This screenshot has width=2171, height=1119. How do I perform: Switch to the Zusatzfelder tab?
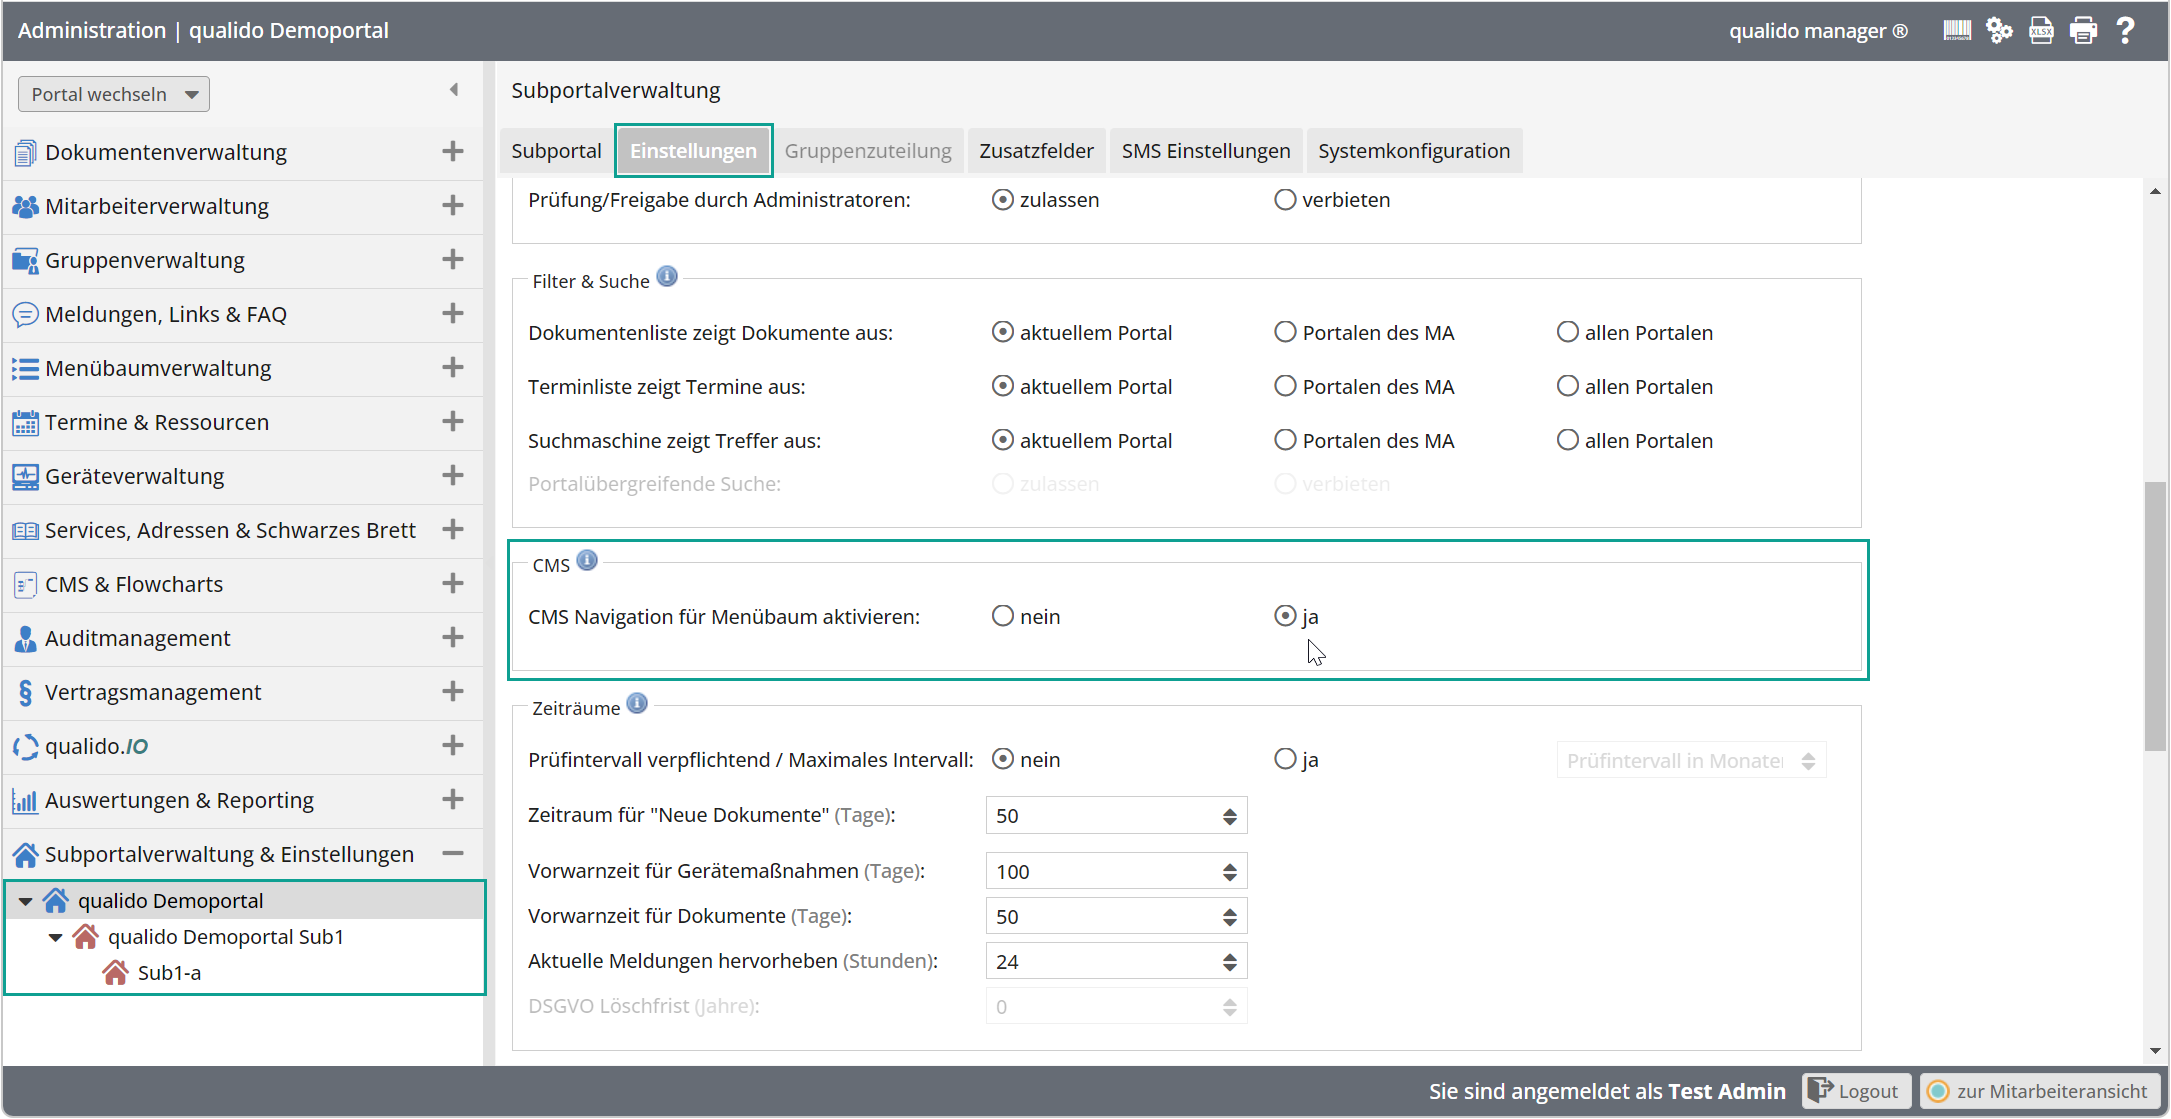[1036, 151]
